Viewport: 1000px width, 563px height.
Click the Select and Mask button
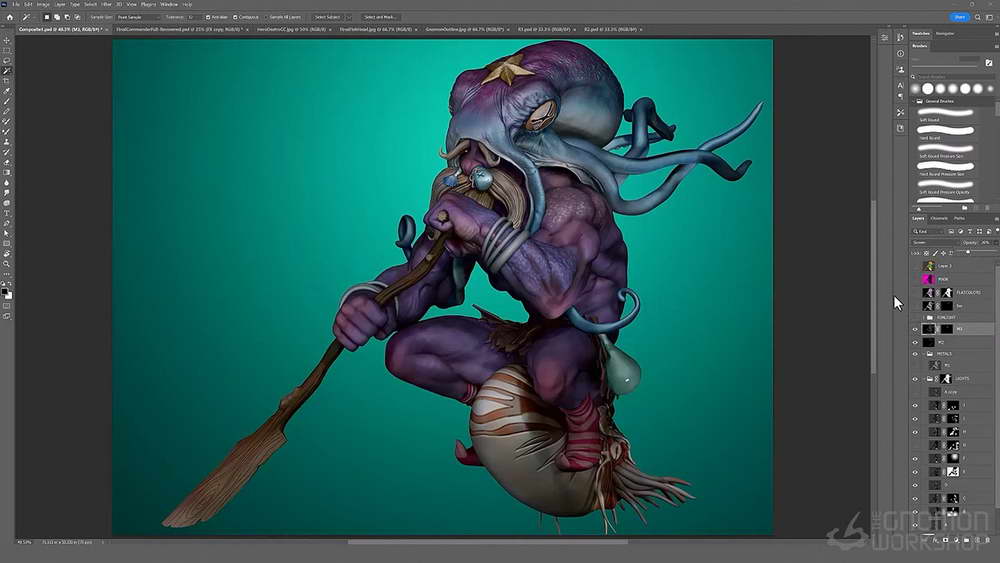tap(380, 17)
